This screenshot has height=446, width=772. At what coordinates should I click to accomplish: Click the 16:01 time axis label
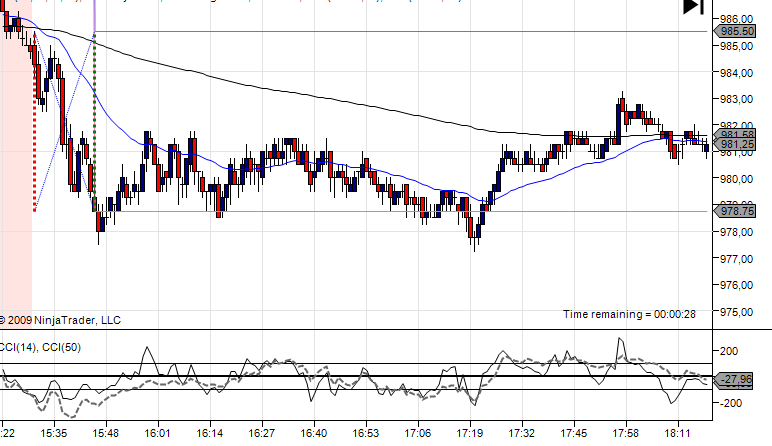[158, 434]
